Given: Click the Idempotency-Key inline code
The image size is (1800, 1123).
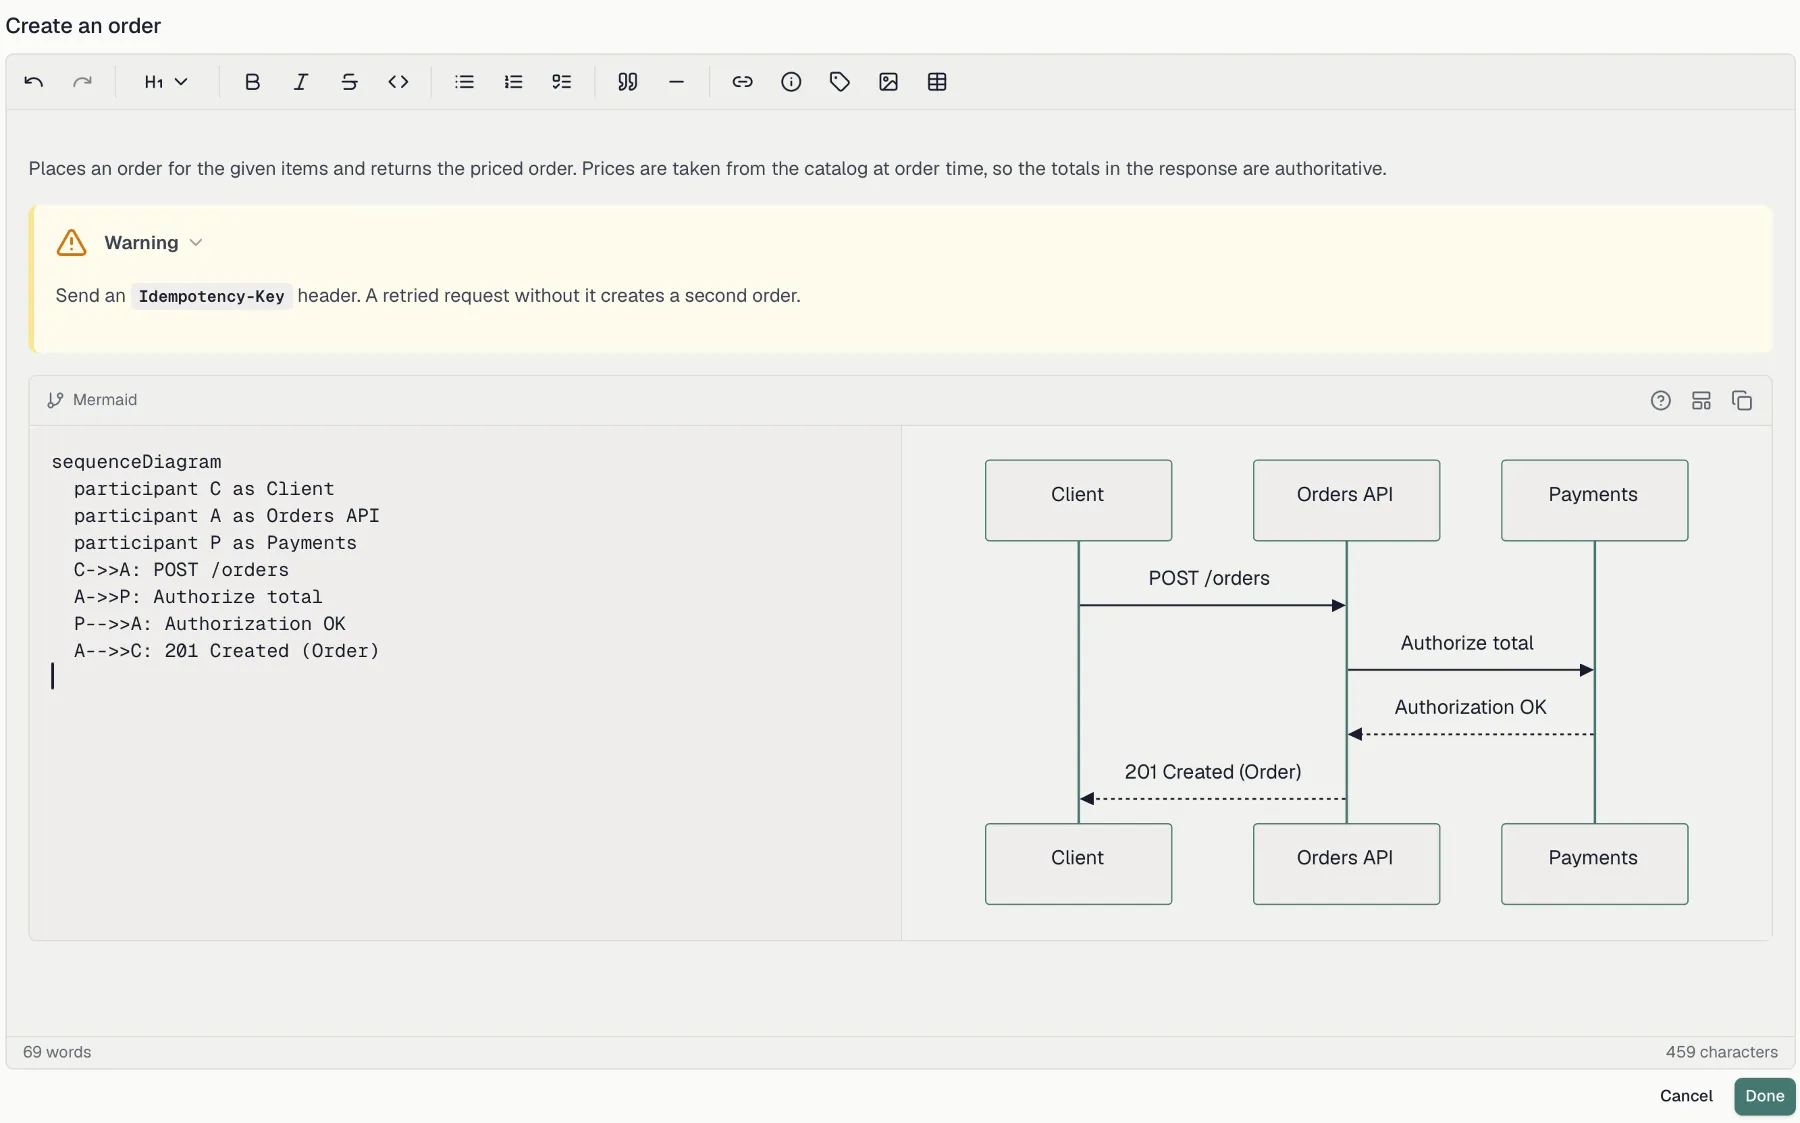Looking at the screenshot, I should (211, 296).
